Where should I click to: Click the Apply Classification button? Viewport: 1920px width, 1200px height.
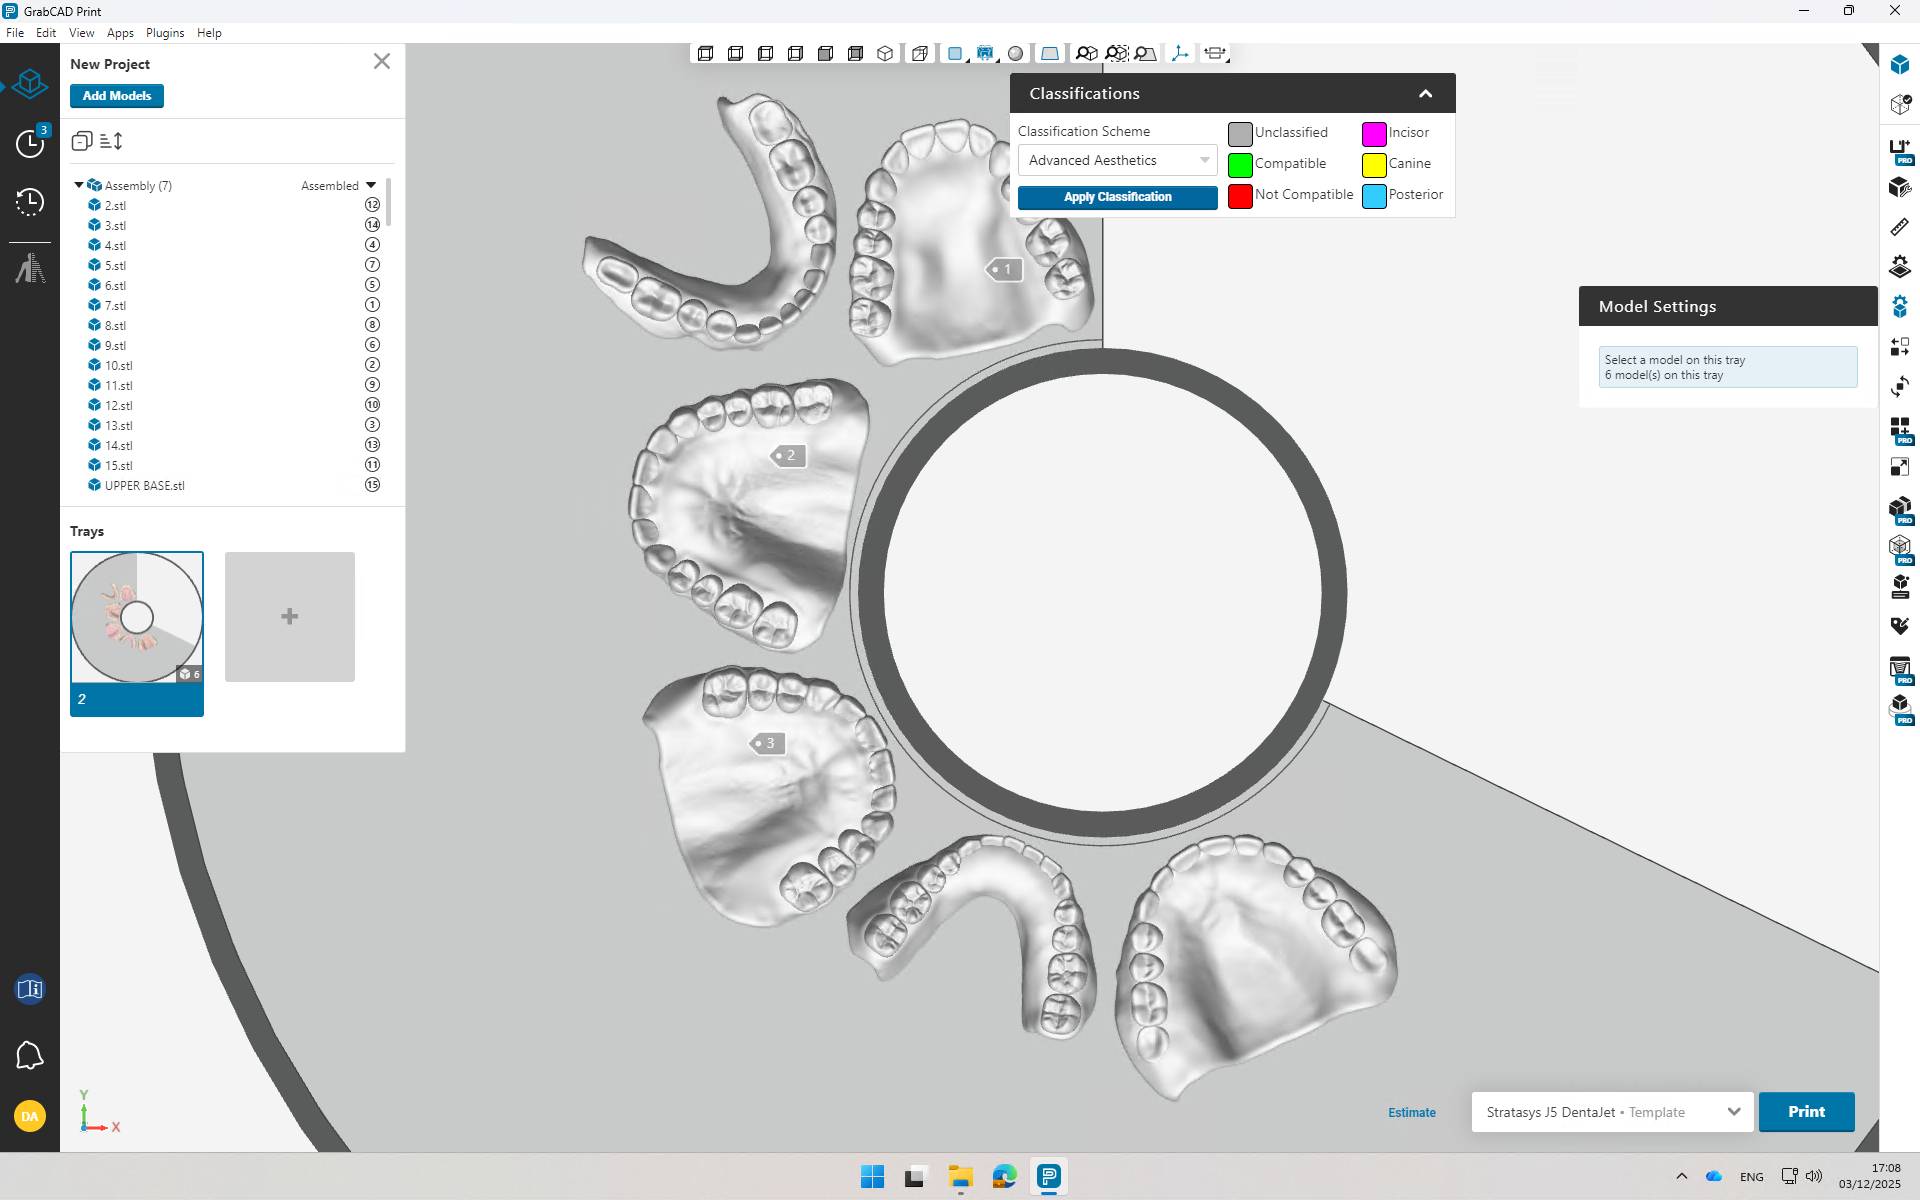[x=1117, y=197]
